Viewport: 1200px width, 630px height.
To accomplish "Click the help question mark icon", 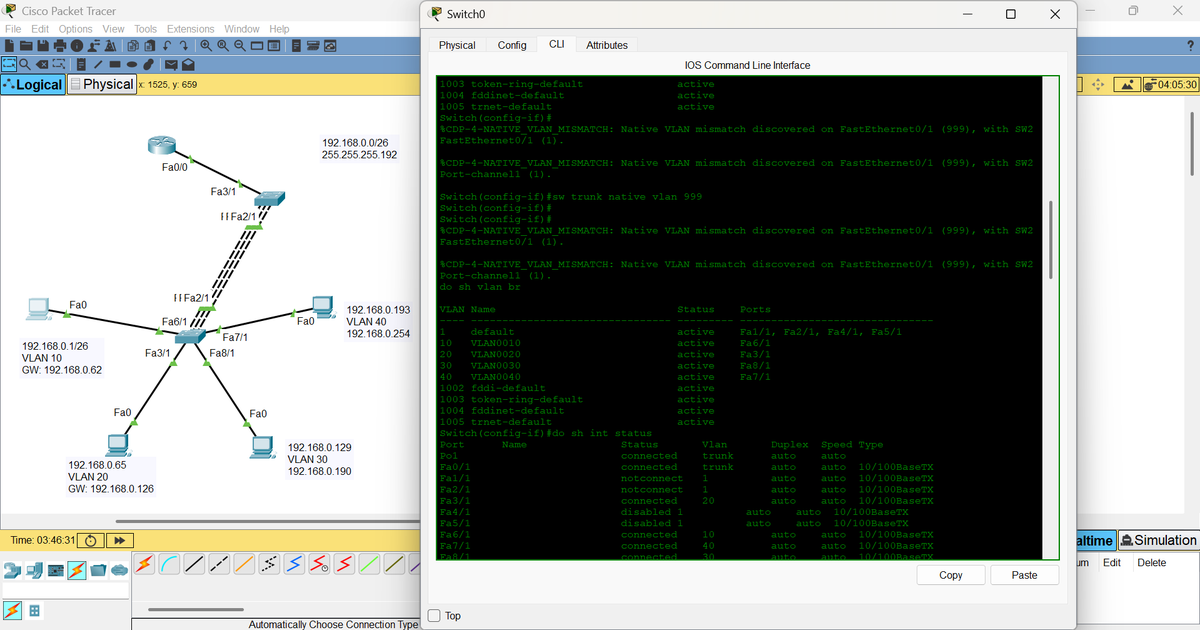I will click(1188, 47).
